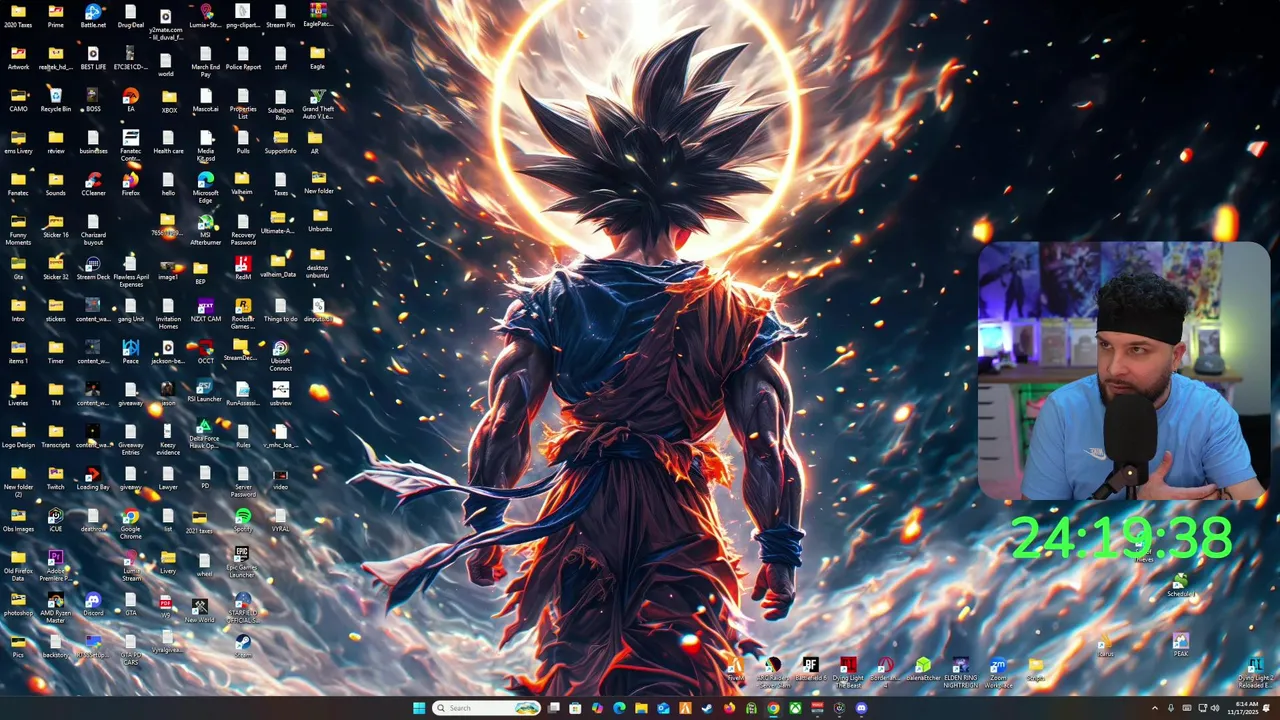Launch the balenaEtcher desktop shortcut
The image size is (1280, 720).
(923, 670)
